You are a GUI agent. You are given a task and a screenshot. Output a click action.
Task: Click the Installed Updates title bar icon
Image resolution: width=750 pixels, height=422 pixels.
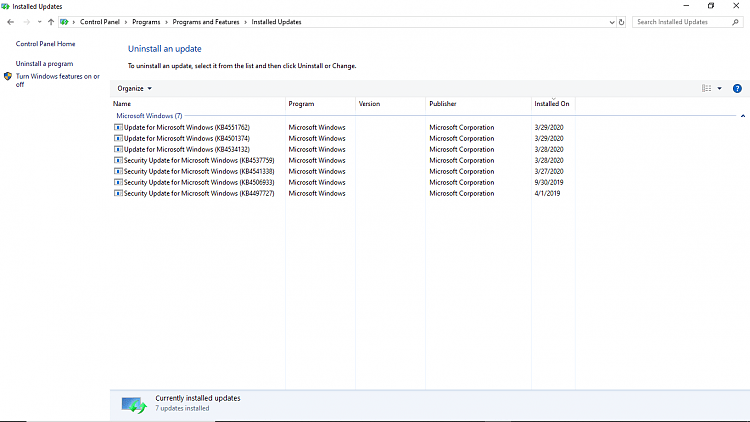[5, 6]
